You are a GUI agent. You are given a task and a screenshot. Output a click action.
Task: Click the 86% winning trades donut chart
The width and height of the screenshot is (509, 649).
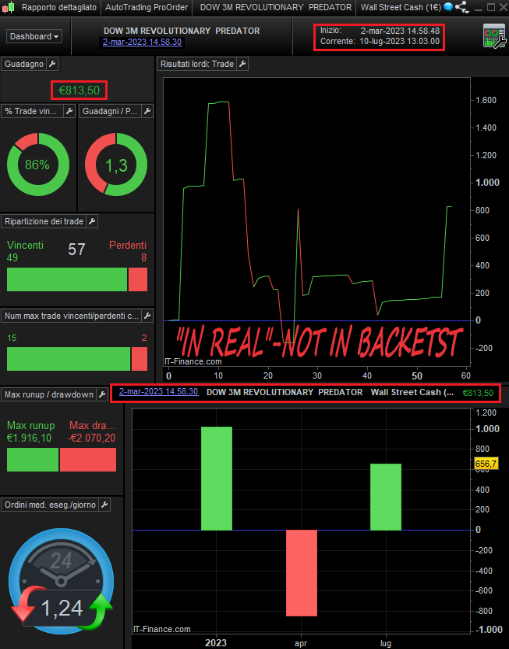click(38, 164)
